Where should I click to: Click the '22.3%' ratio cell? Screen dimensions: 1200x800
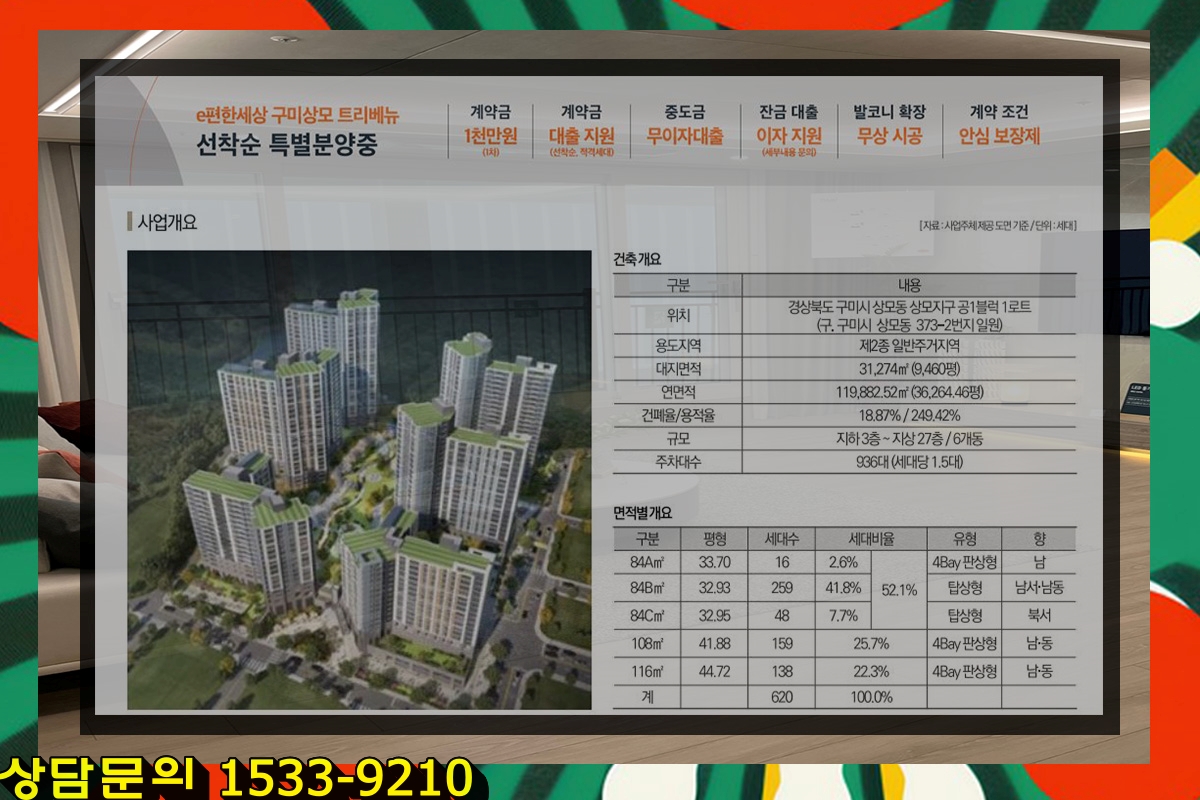870,671
